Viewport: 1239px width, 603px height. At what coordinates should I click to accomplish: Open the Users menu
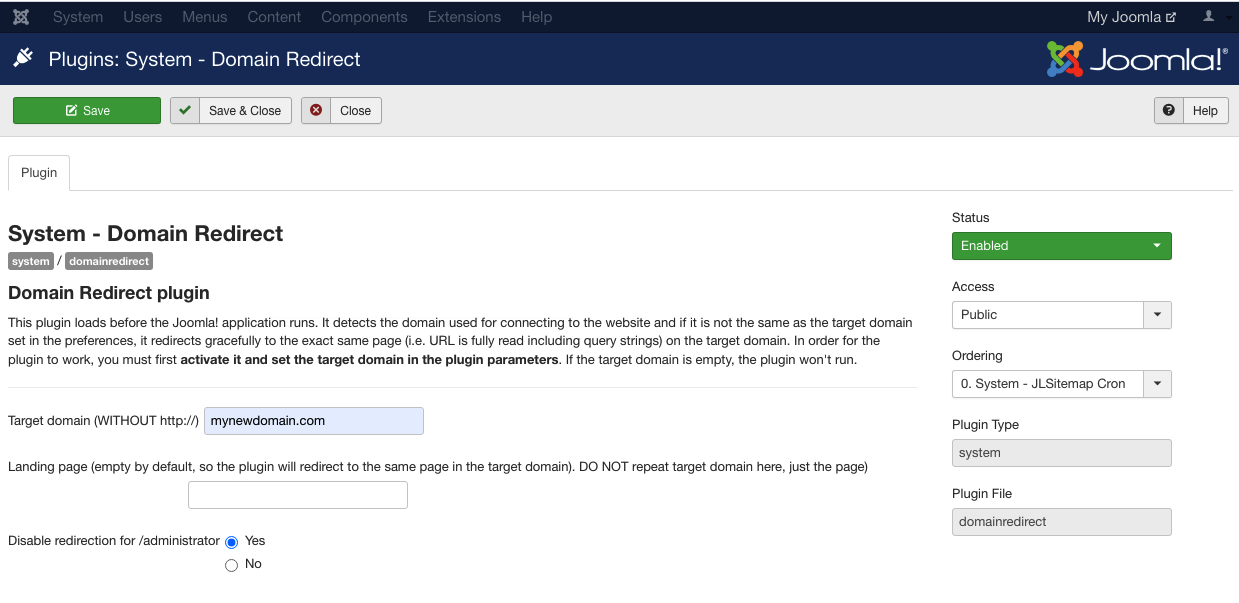click(143, 17)
